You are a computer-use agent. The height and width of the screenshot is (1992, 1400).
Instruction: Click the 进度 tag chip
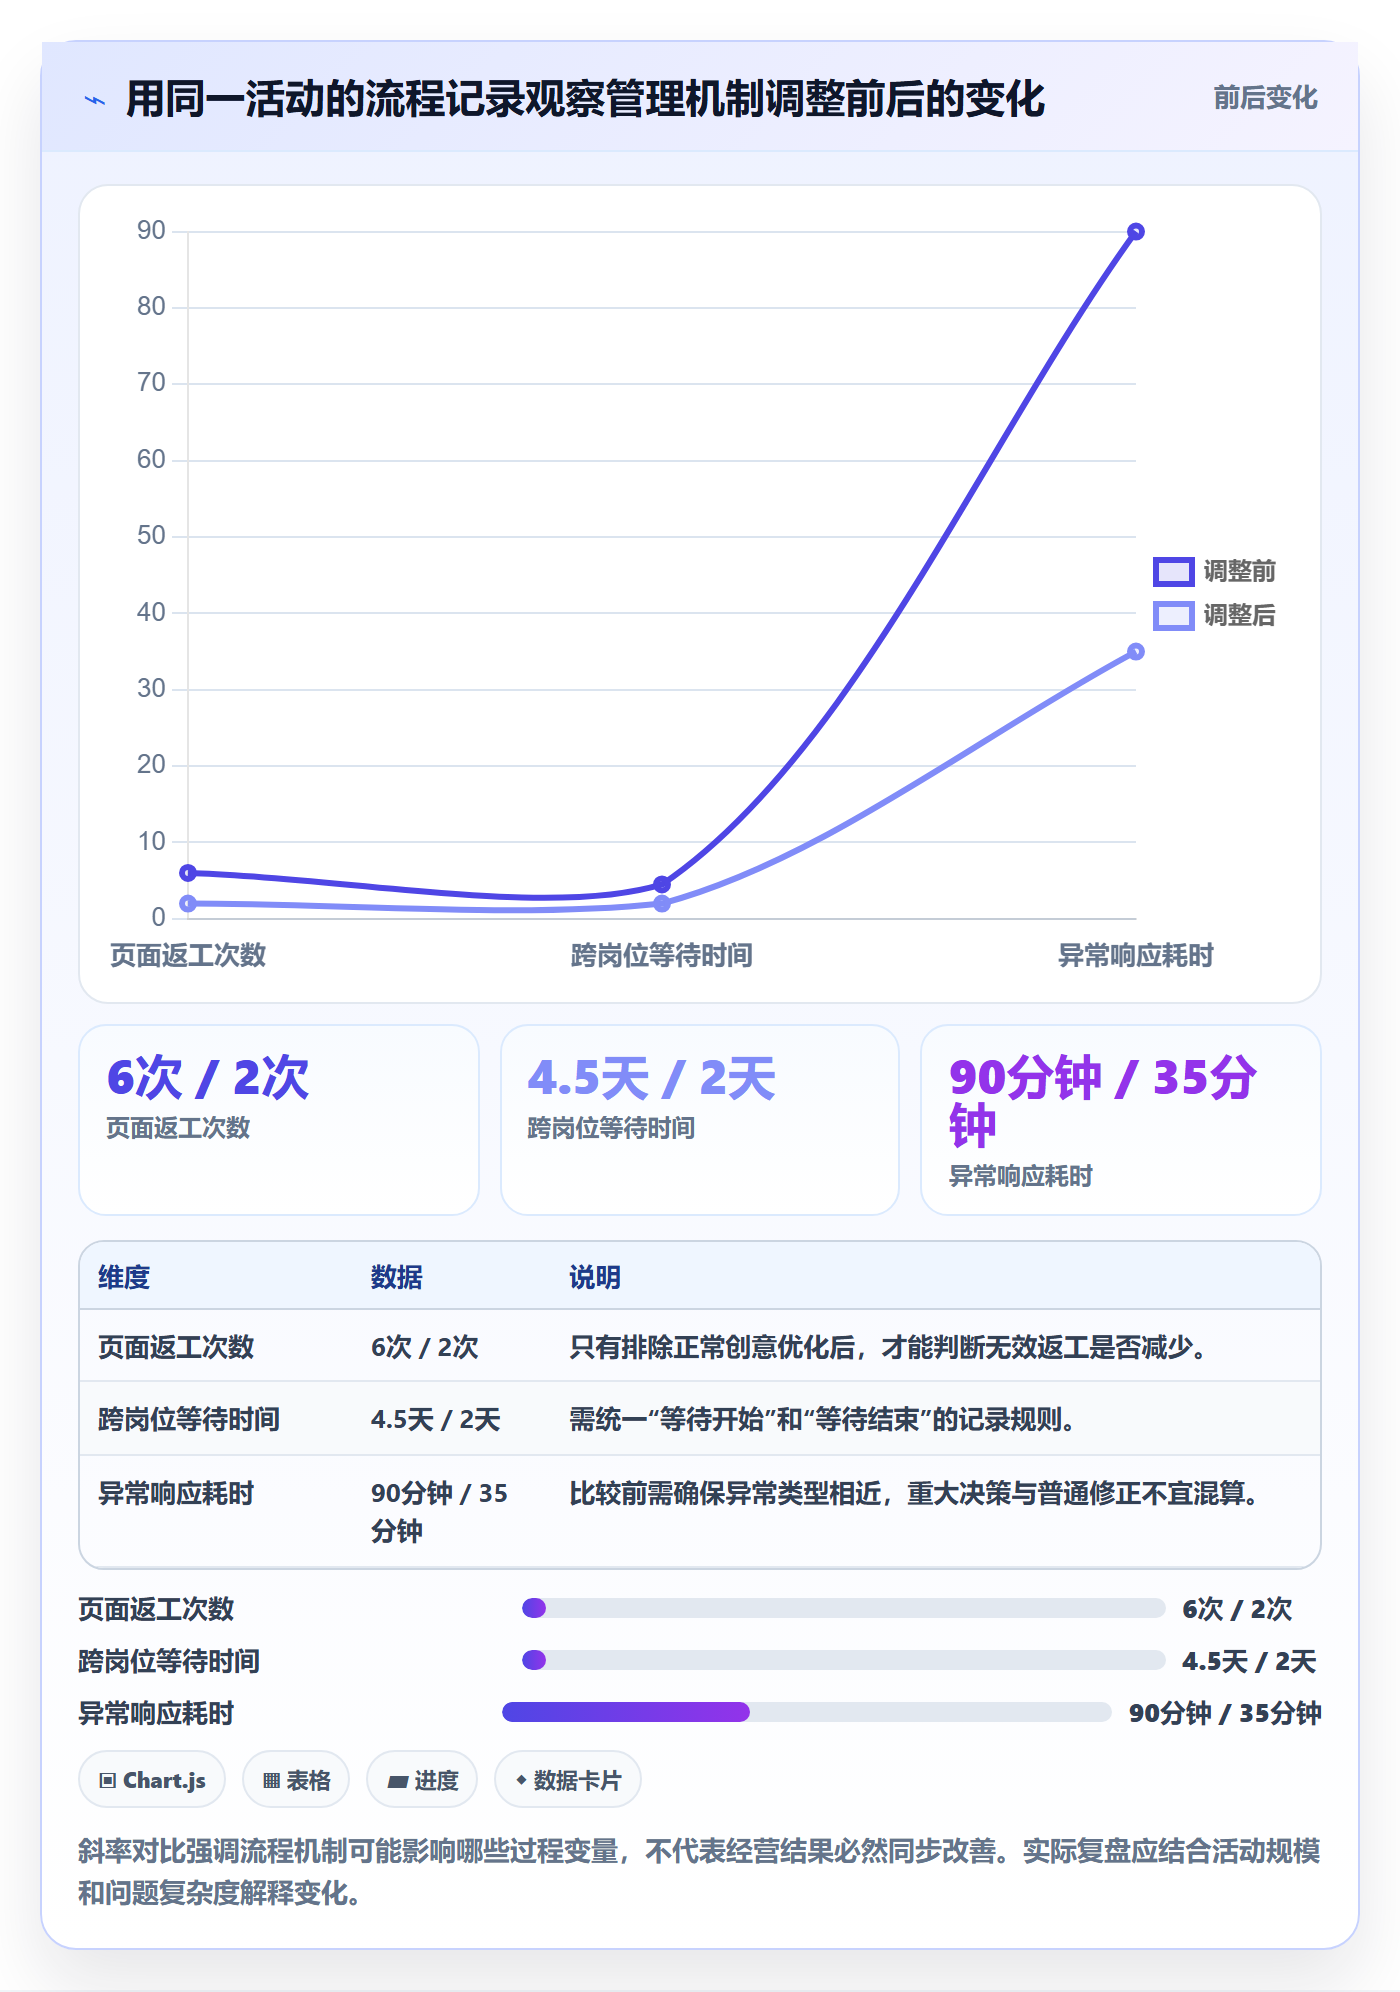[422, 1780]
